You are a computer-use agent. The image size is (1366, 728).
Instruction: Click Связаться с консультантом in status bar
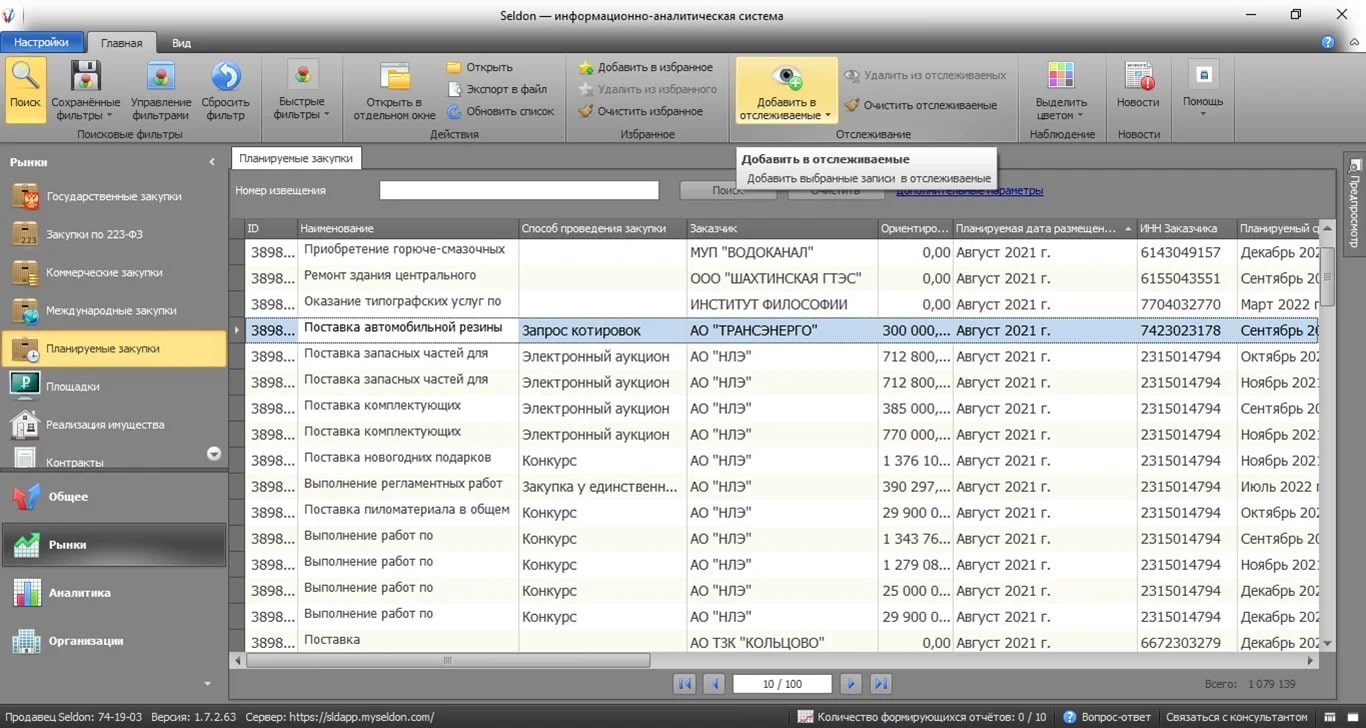[1235, 717]
